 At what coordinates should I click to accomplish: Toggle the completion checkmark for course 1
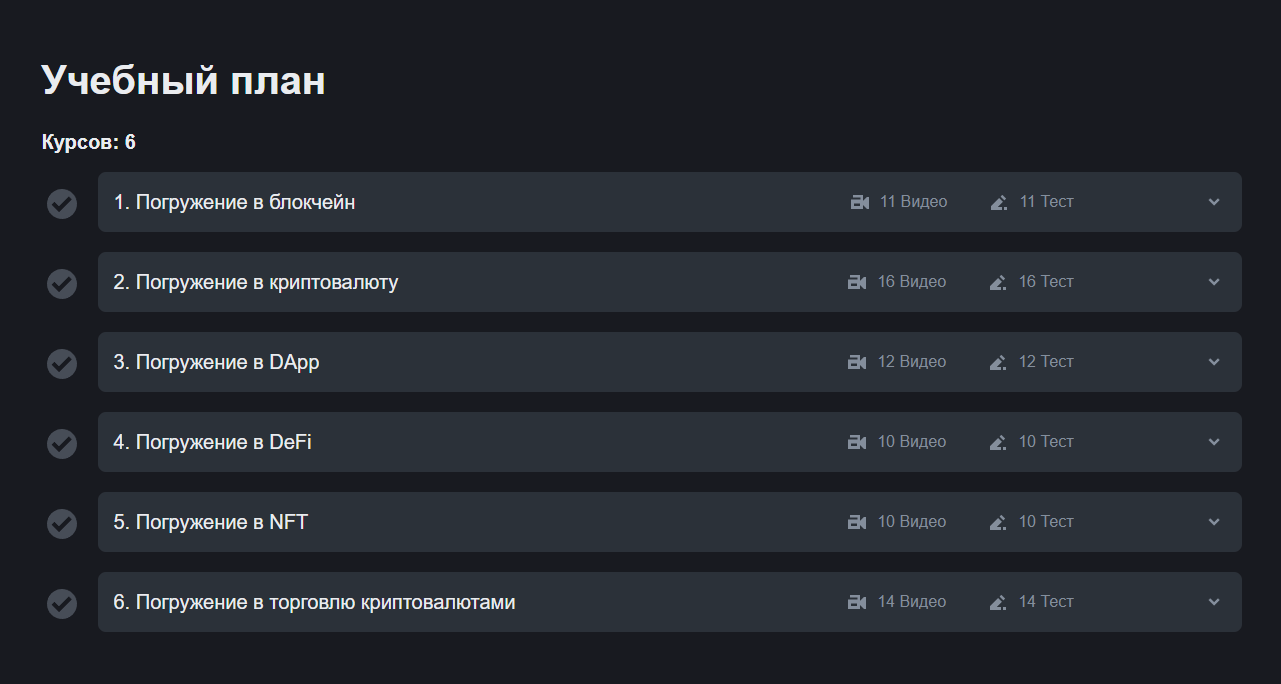[62, 204]
